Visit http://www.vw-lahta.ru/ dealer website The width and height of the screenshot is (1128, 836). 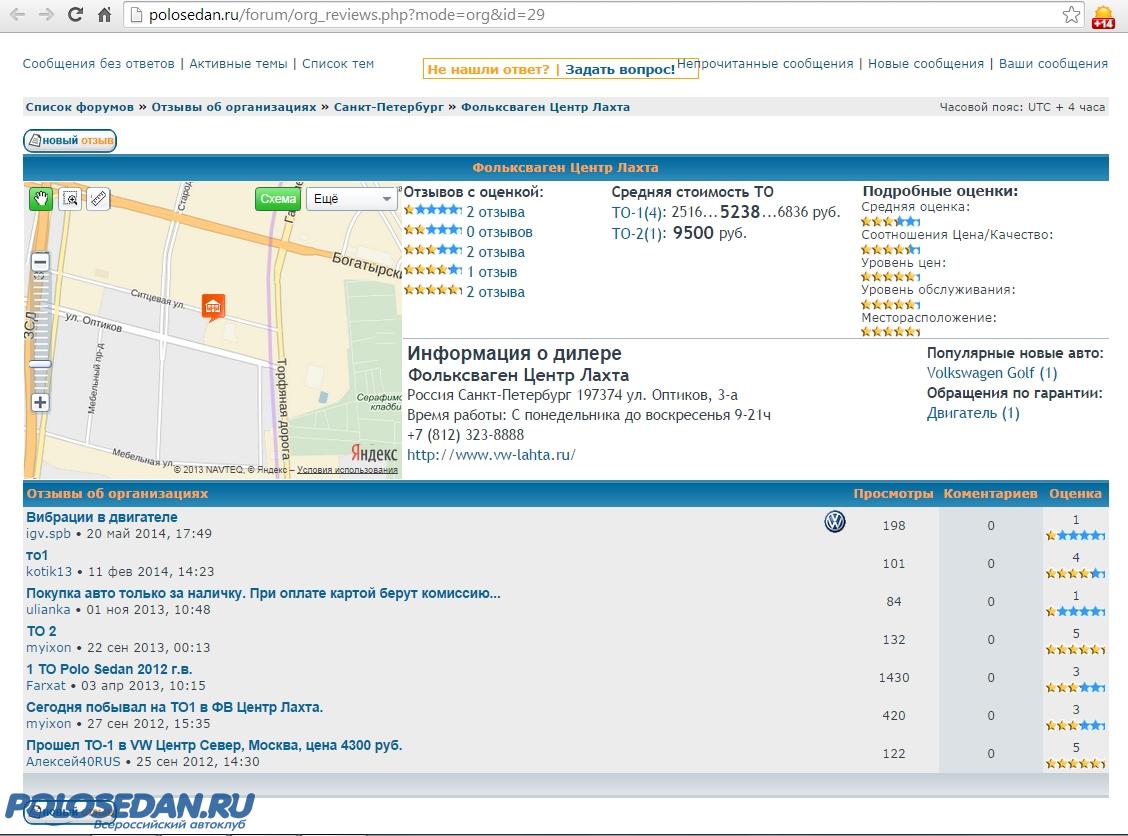[491, 455]
